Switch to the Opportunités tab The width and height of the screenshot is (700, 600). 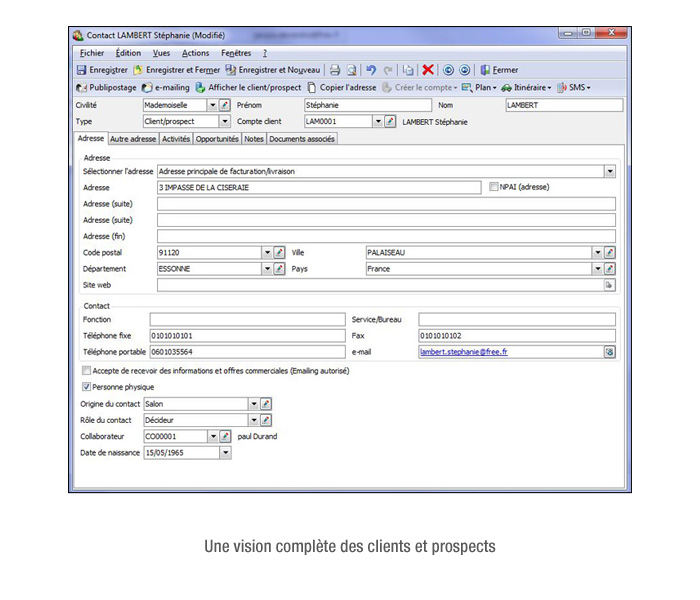[217, 139]
